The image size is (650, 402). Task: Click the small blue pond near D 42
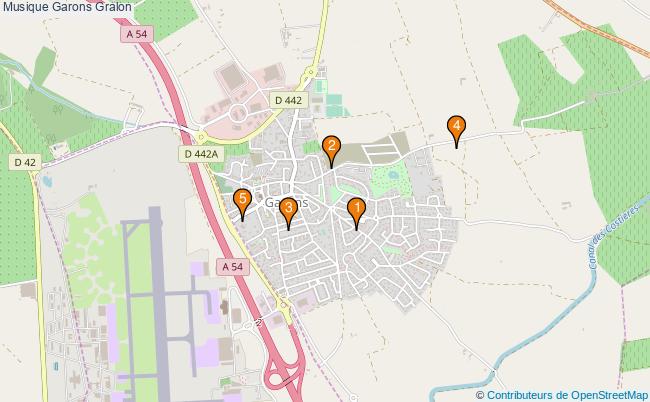(47, 181)
